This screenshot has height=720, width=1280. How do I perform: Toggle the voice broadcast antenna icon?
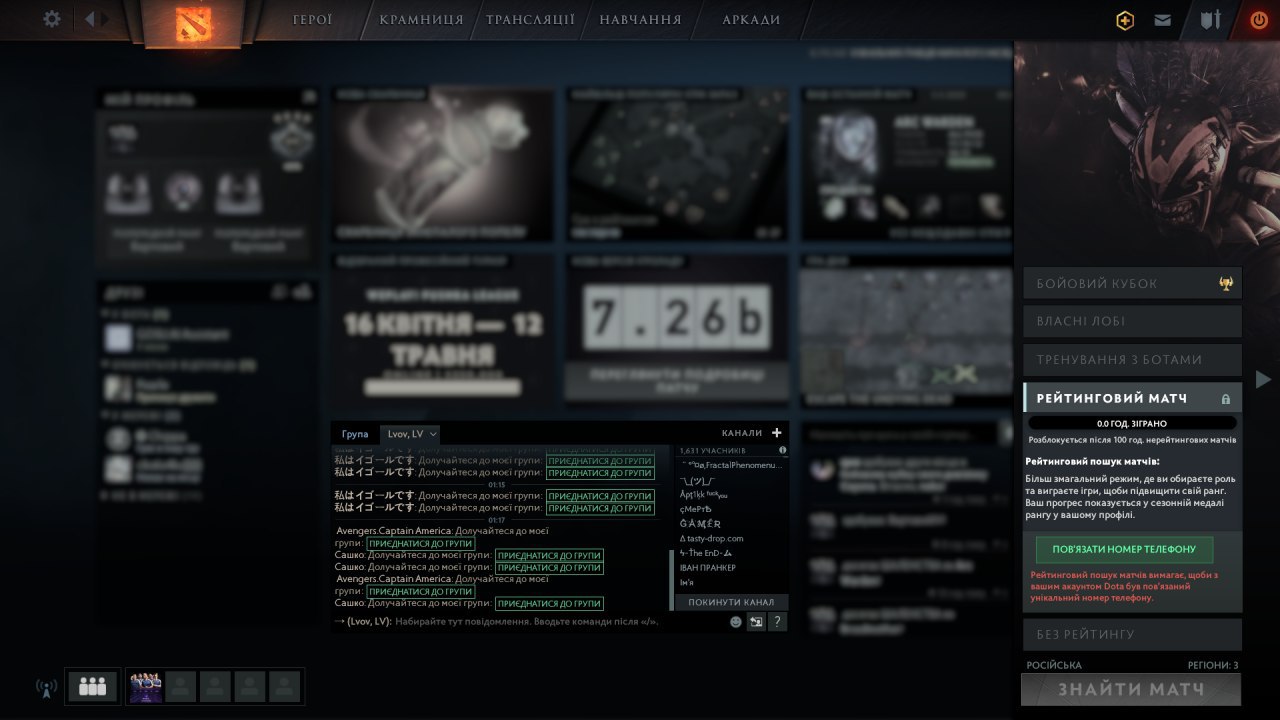46,688
